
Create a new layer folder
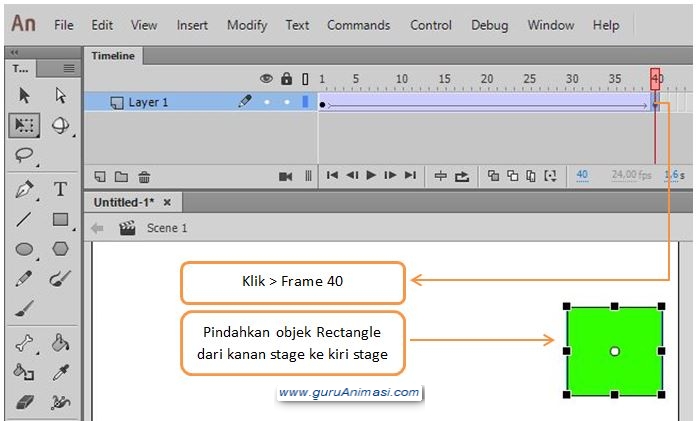pos(121,177)
